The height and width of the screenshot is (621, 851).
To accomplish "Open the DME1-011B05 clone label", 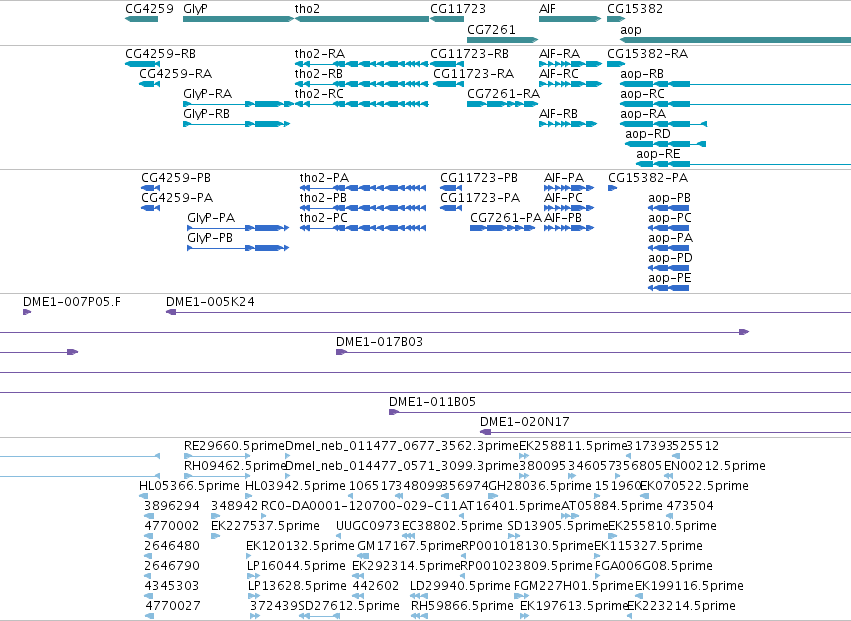I will pos(432,402).
